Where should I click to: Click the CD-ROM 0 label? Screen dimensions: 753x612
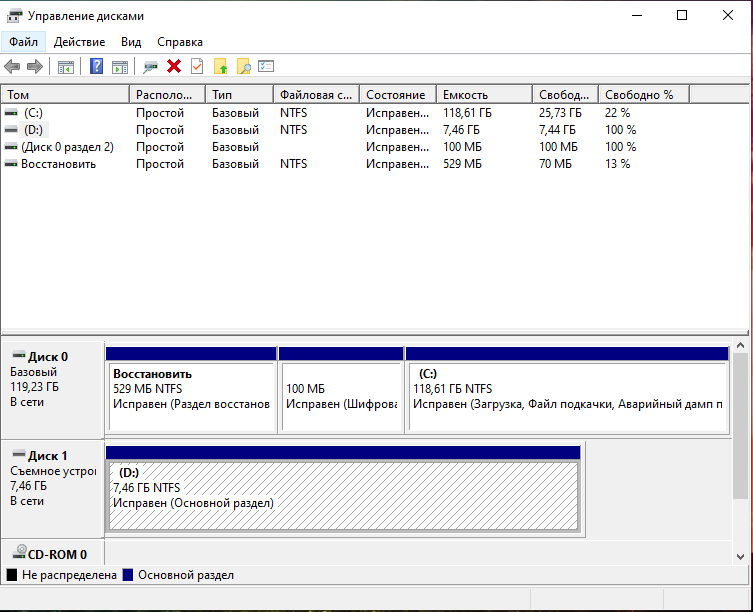pos(57,554)
